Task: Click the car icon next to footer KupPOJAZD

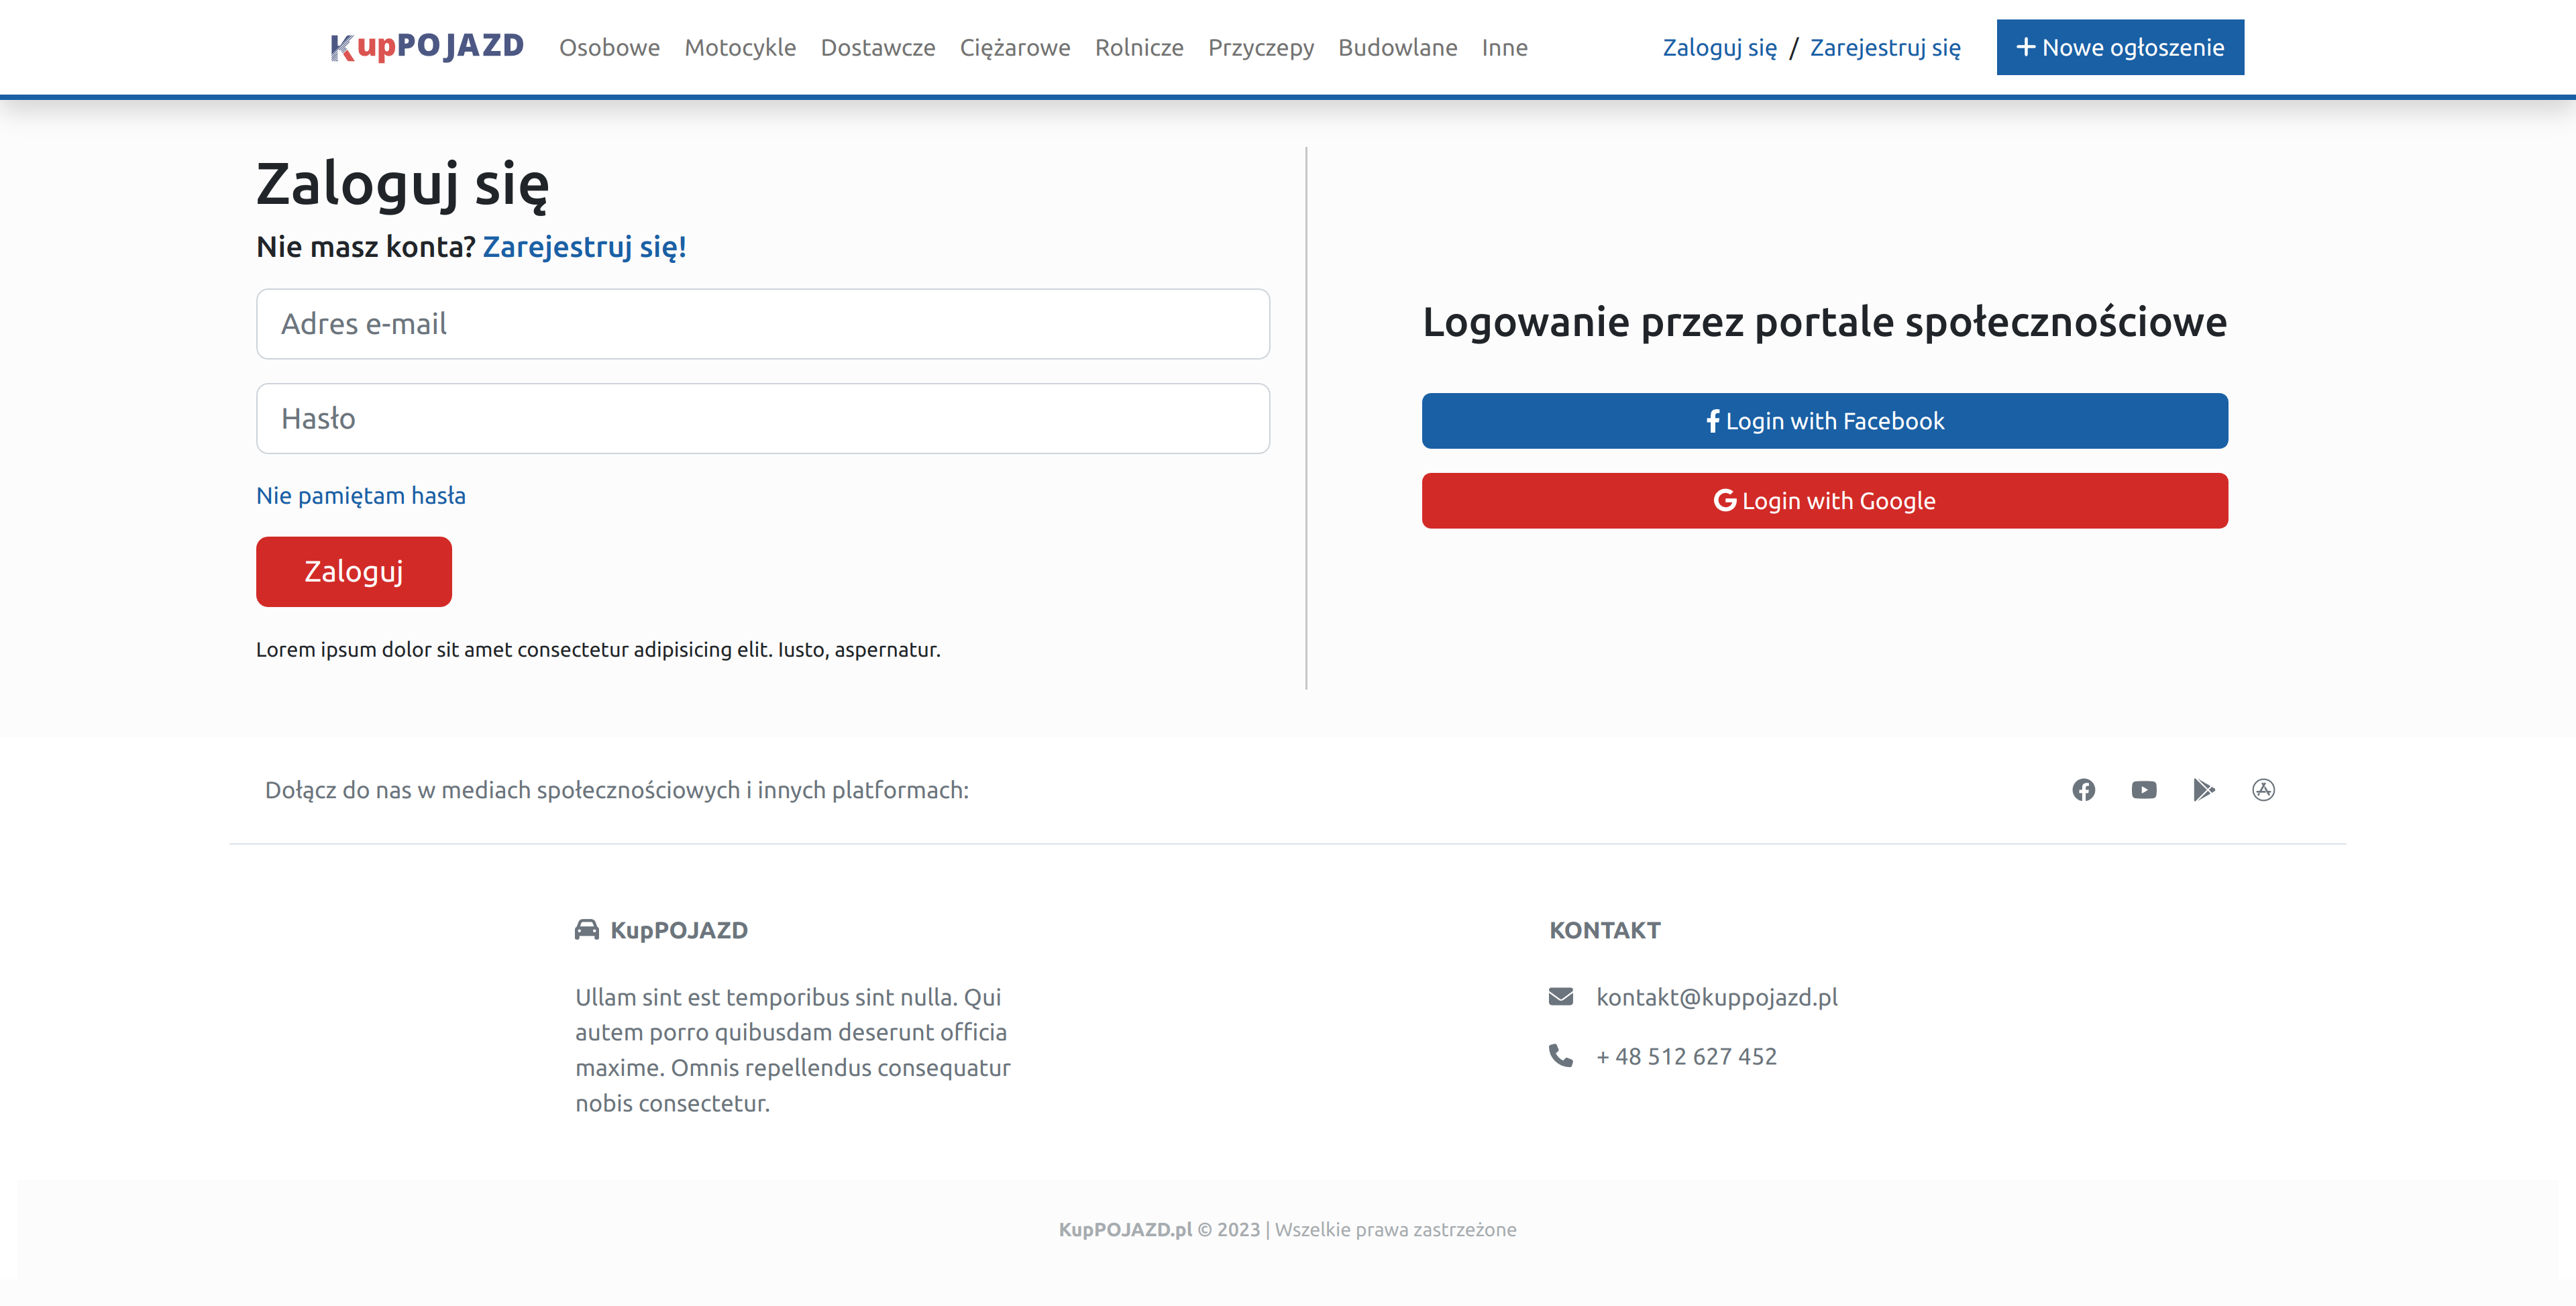Action: 586,930
